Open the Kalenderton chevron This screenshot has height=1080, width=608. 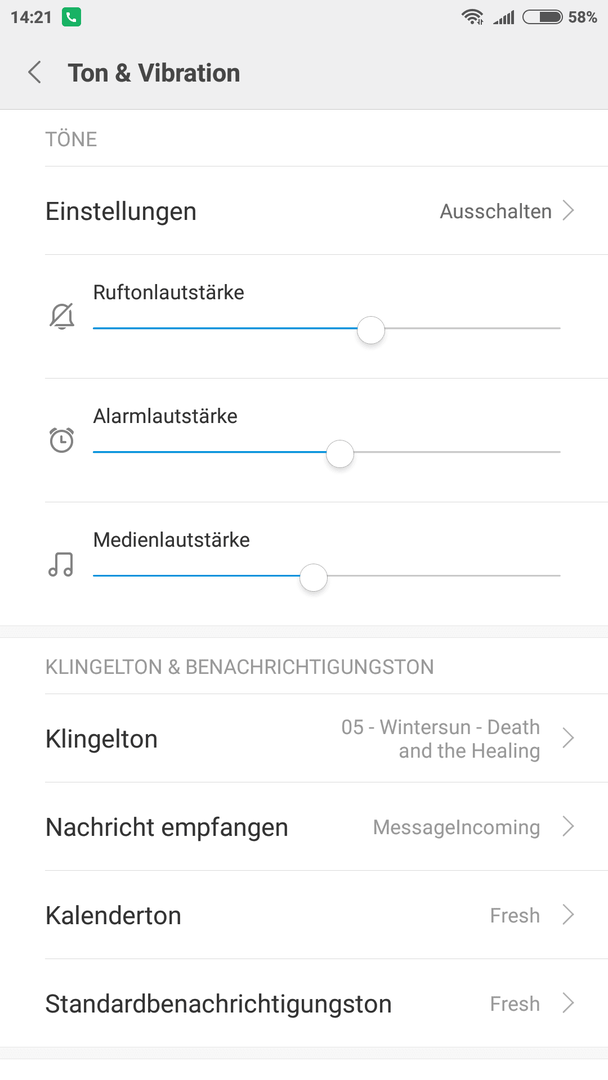tap(568, 914)
